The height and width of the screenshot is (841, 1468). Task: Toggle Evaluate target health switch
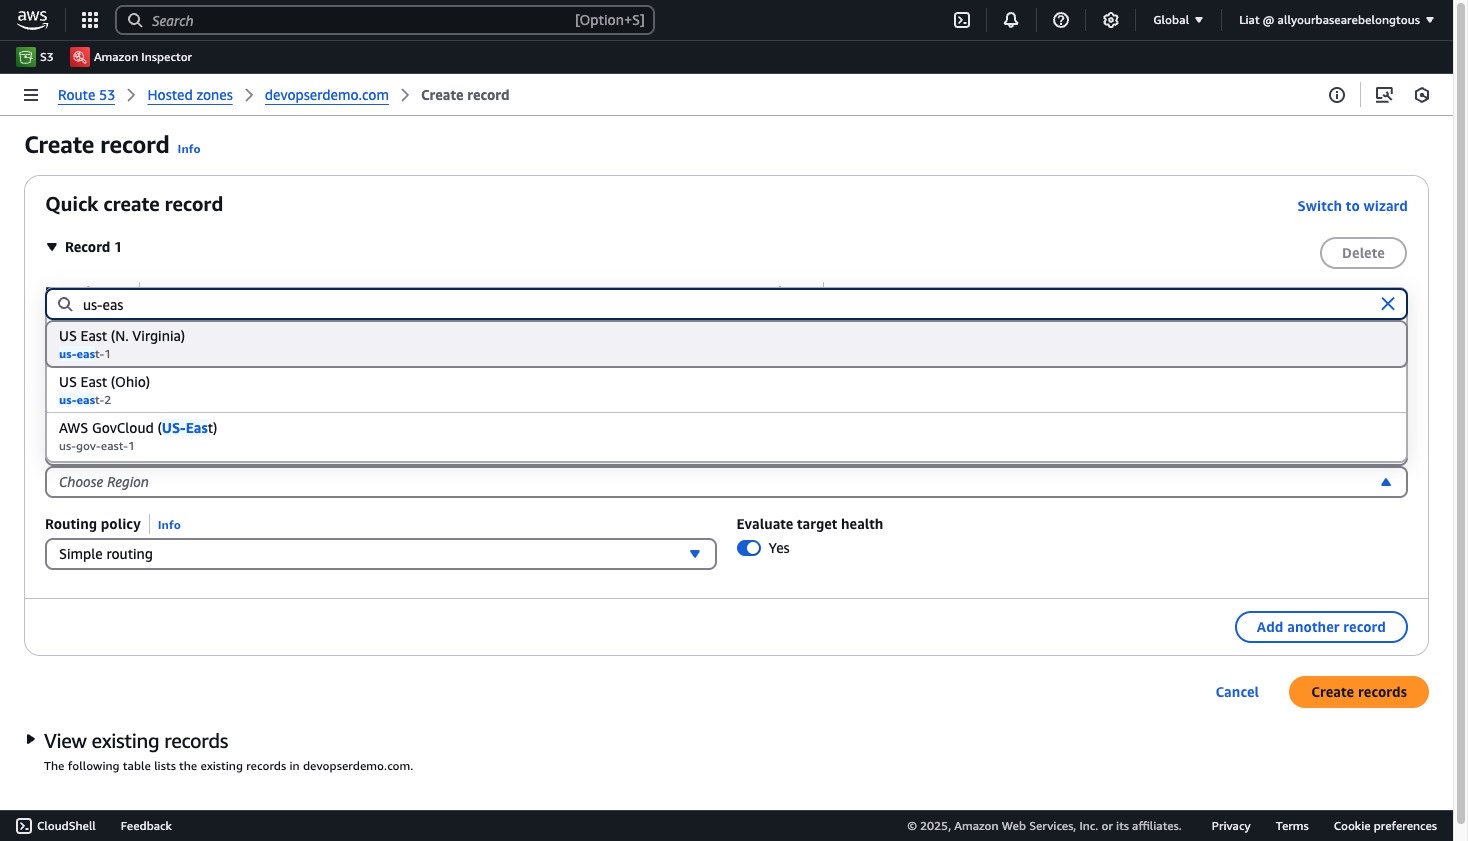[x=749, y=548]
